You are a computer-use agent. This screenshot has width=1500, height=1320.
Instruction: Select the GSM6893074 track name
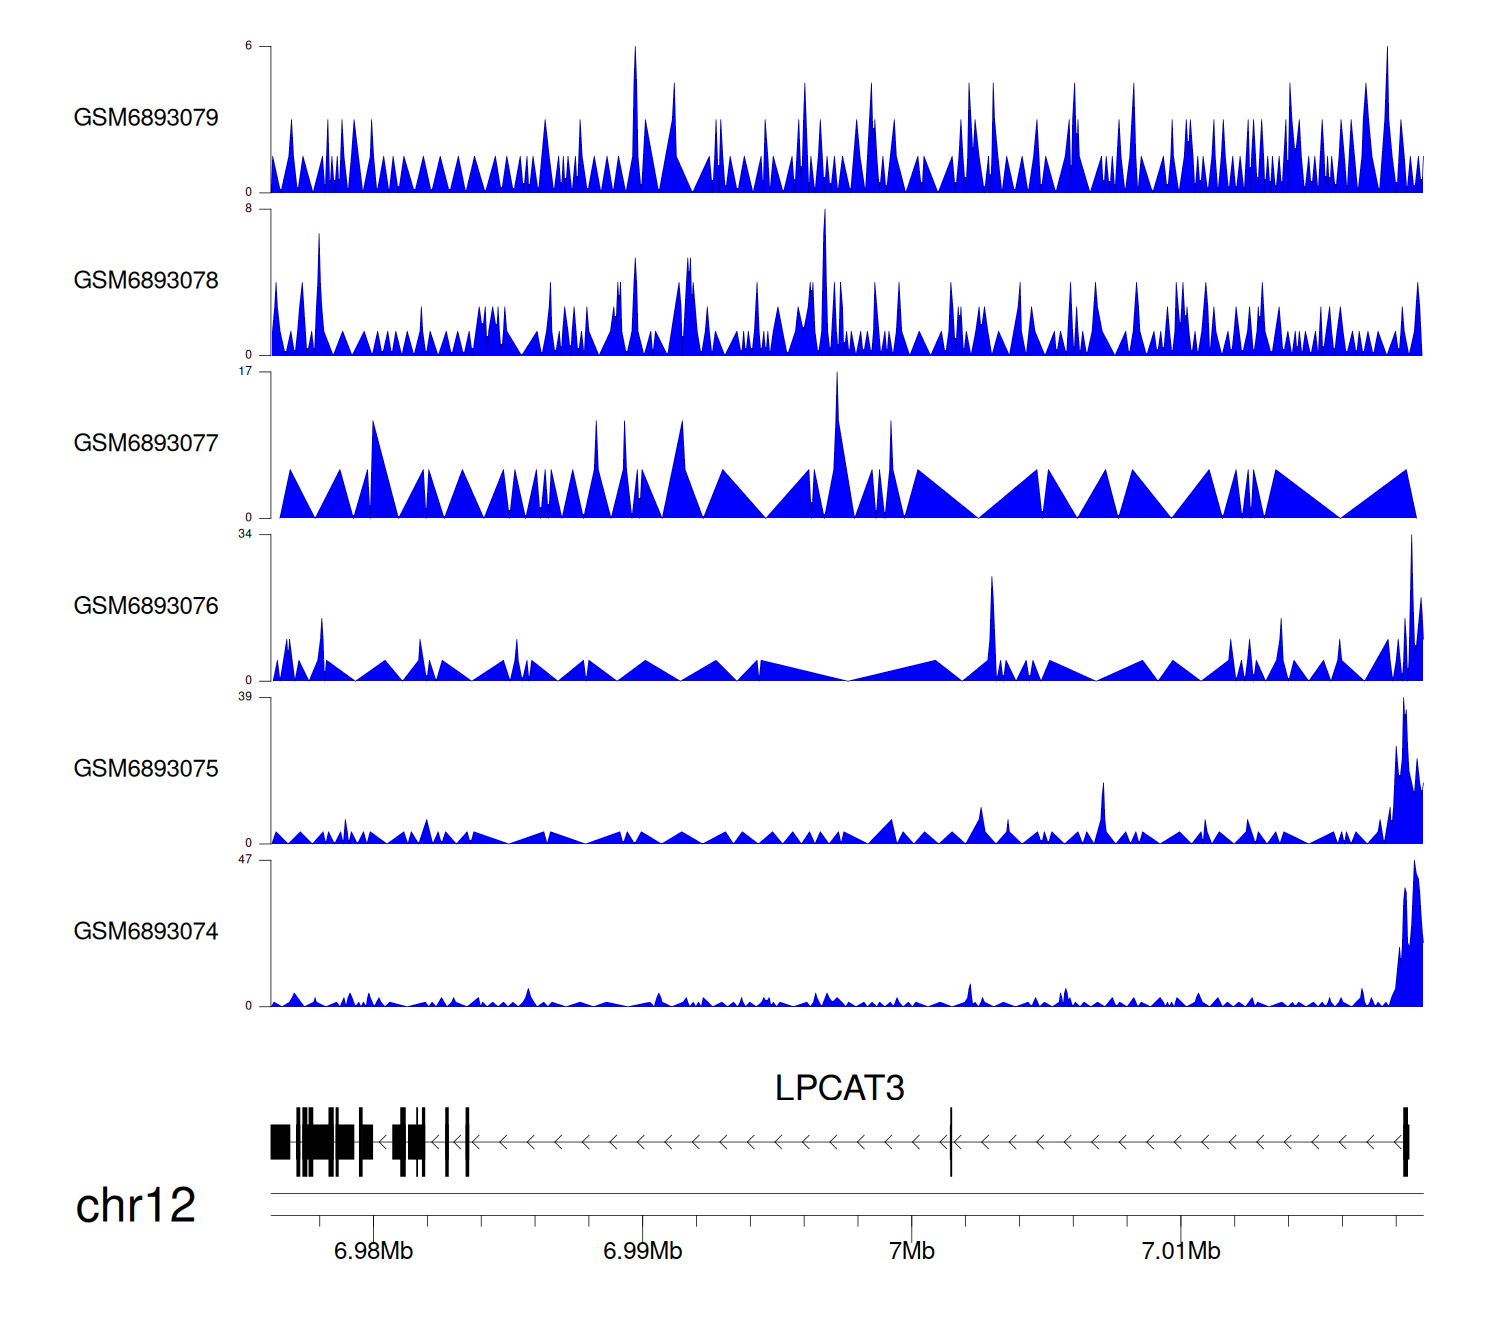pyautogui.click(x=146, y=932)
